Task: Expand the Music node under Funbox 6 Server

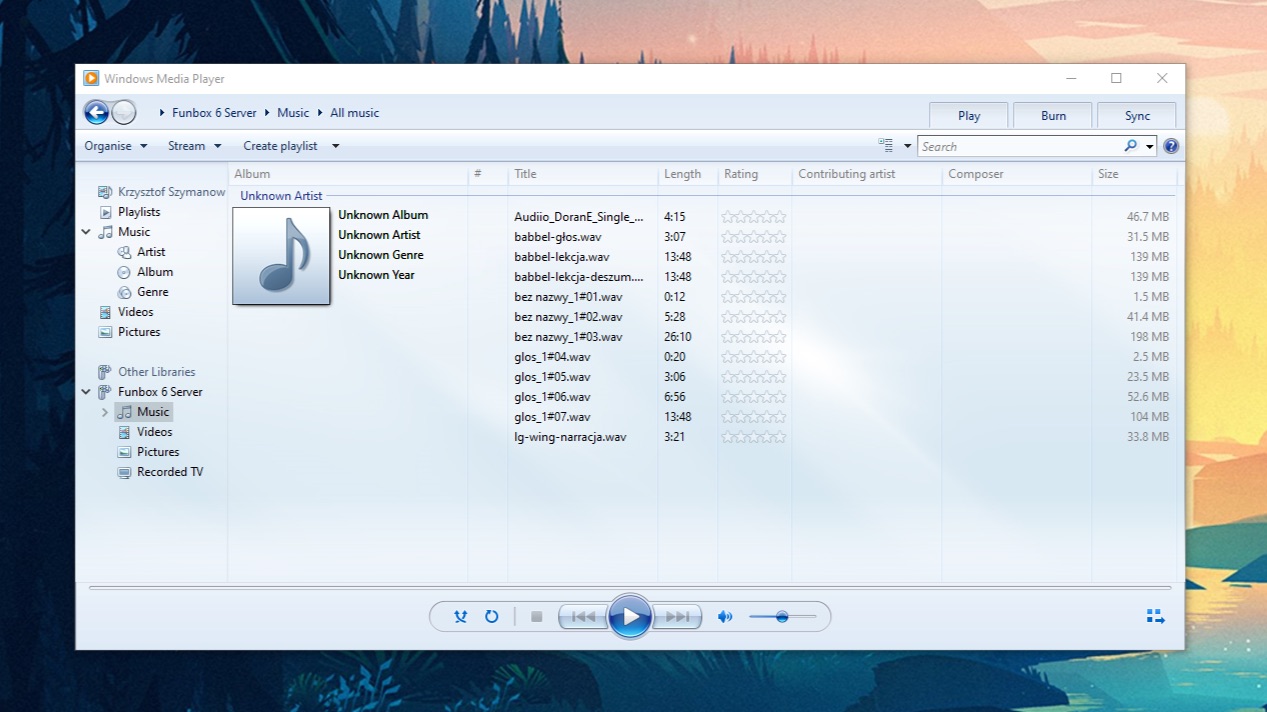Action: click(105, 412)
